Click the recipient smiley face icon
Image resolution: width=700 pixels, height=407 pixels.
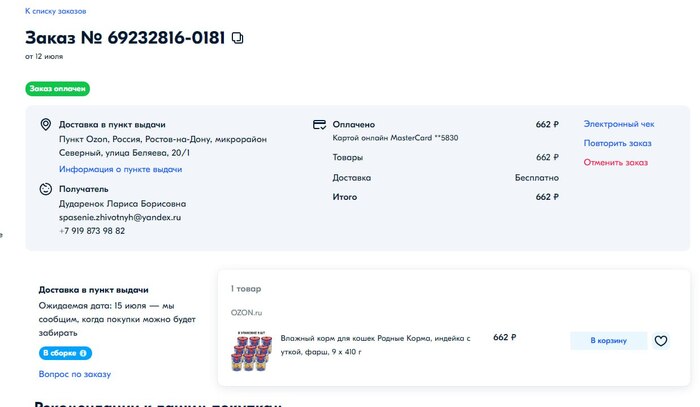coord(45,189)
